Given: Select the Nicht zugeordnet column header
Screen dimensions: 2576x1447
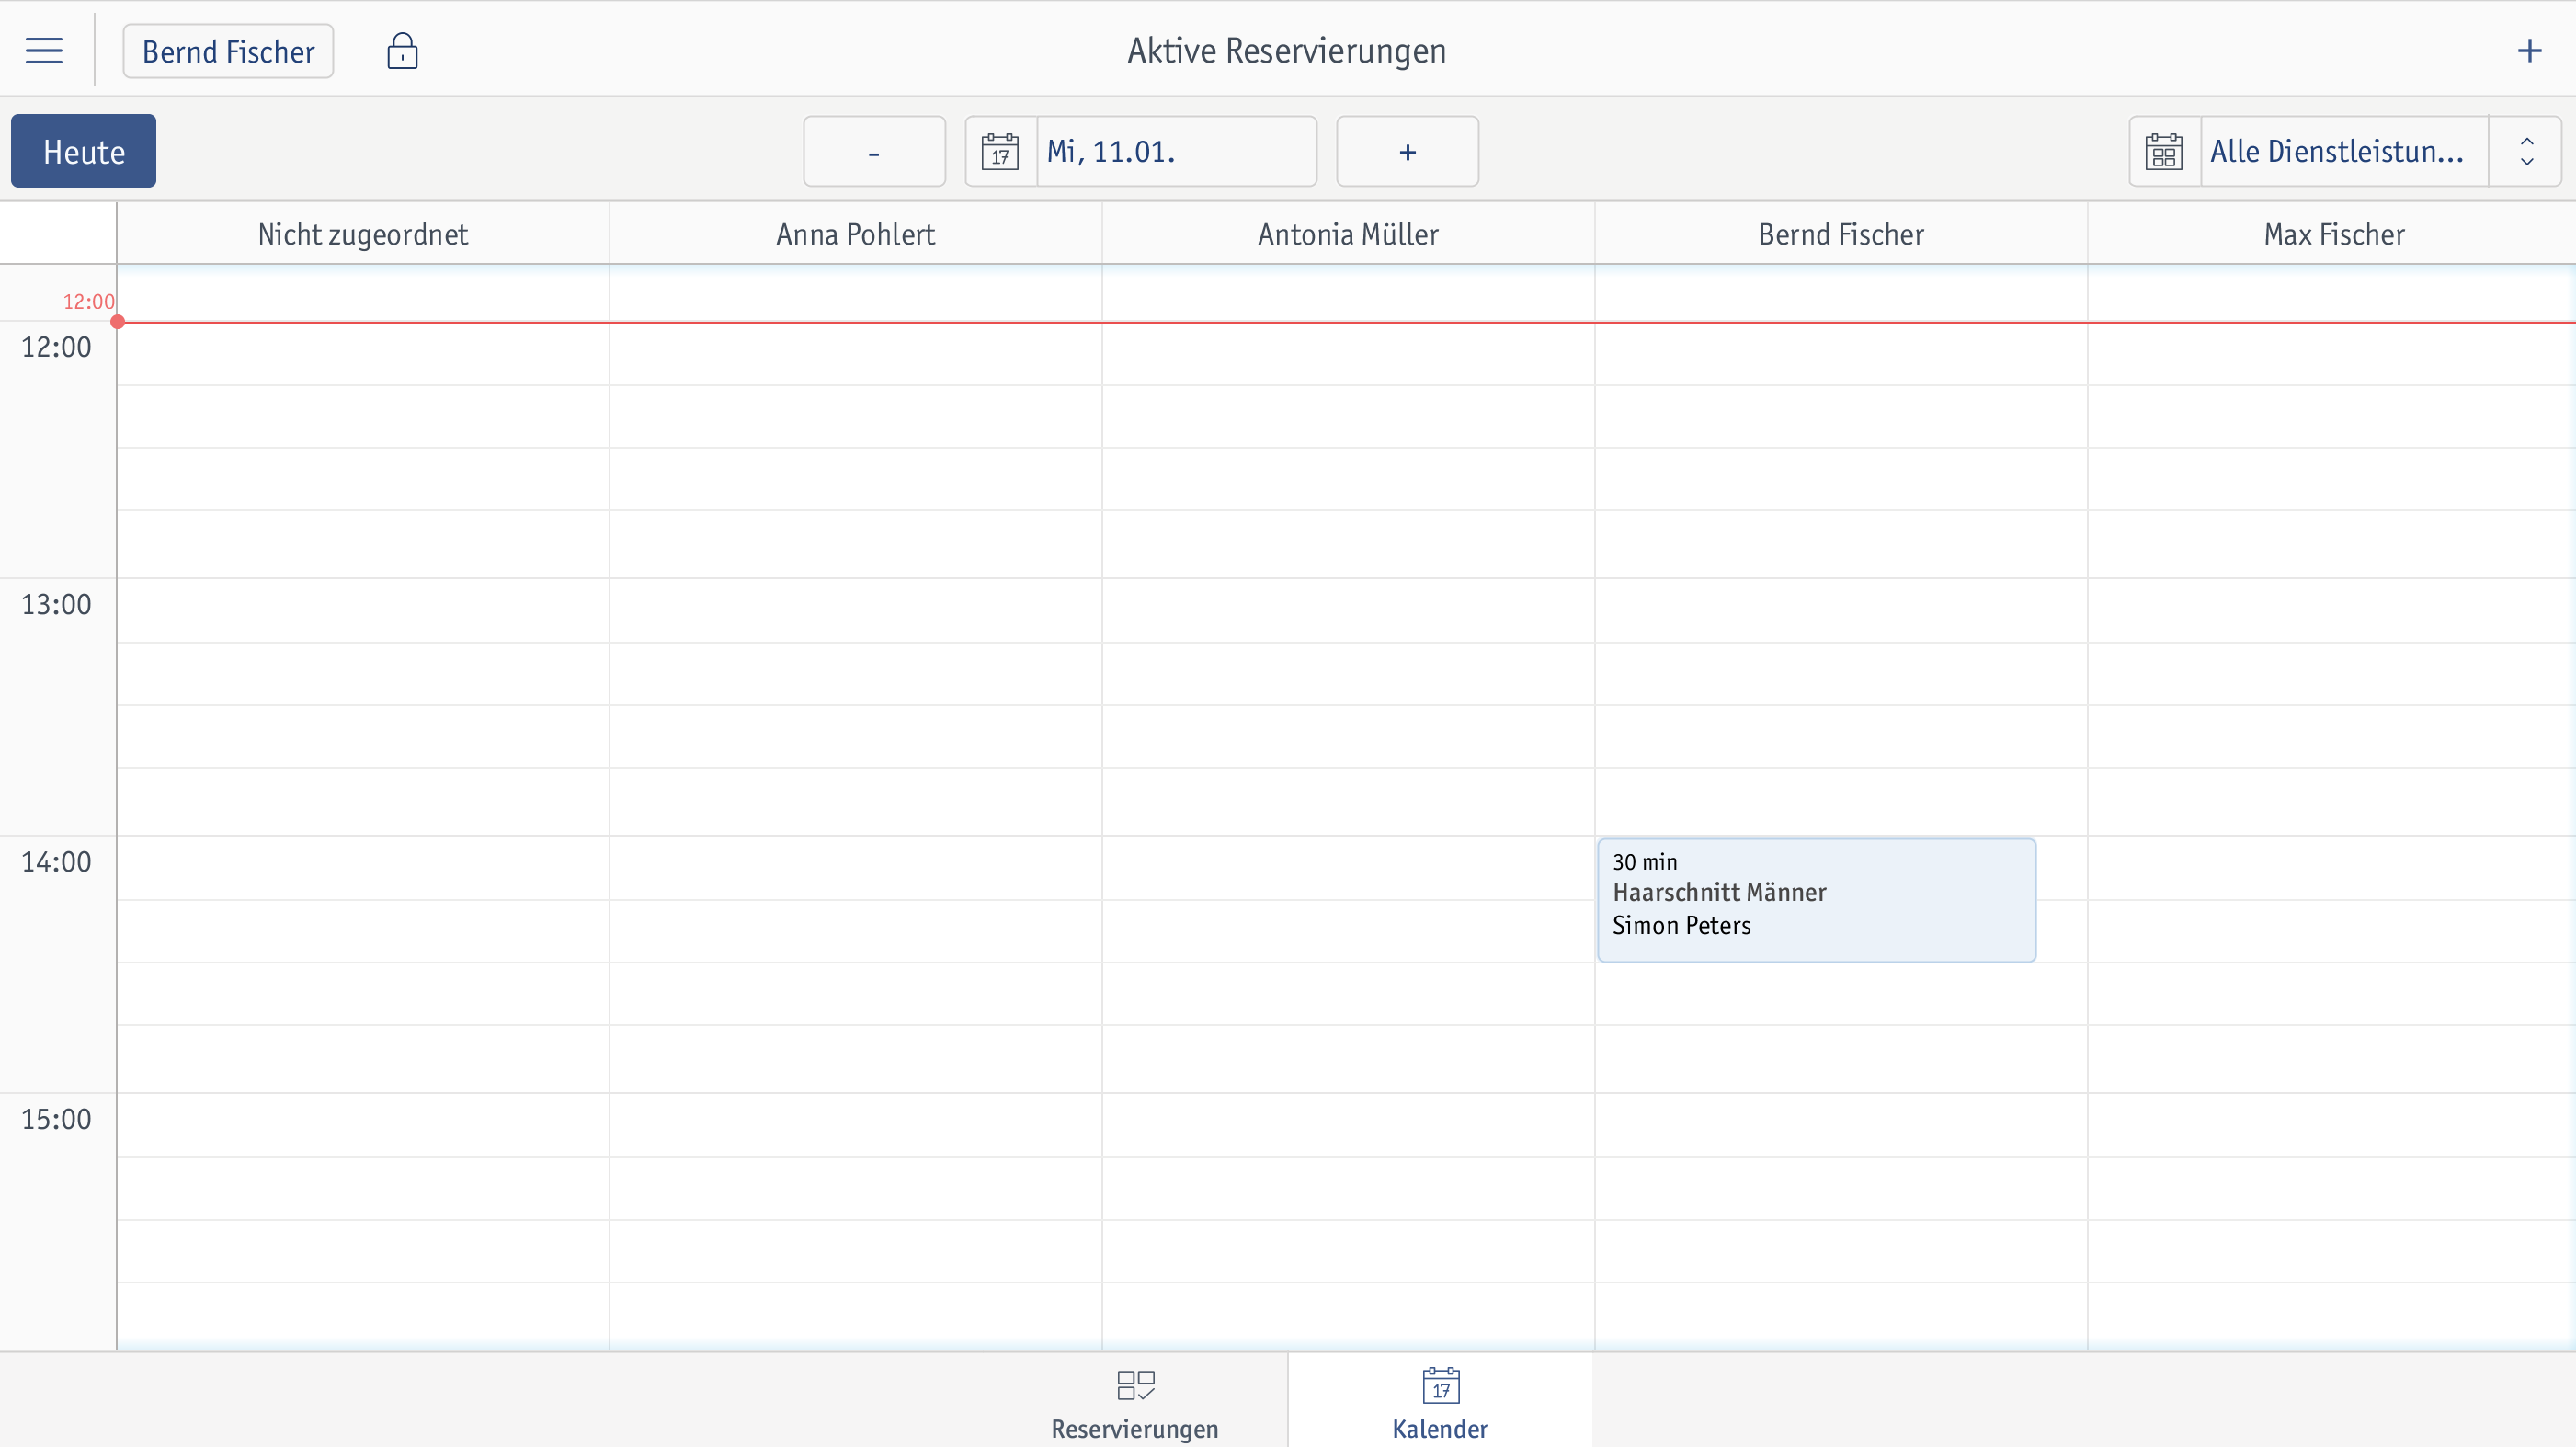Looking at the screenshot, I should [363, 234].
